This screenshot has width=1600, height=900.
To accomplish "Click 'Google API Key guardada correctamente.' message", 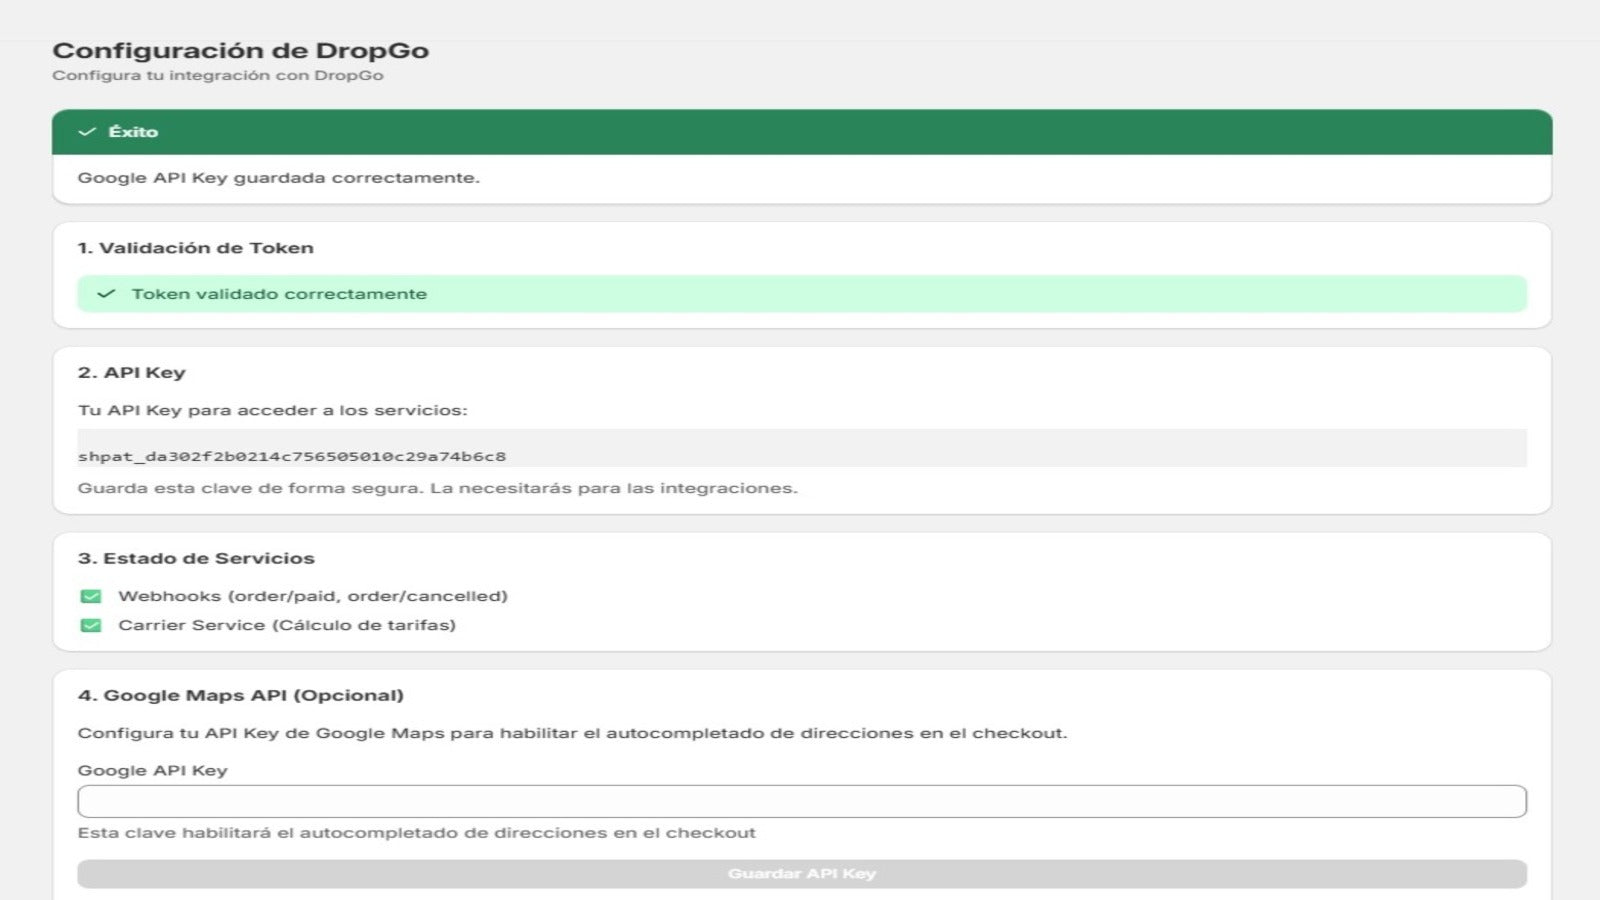I will pos(279,178).
